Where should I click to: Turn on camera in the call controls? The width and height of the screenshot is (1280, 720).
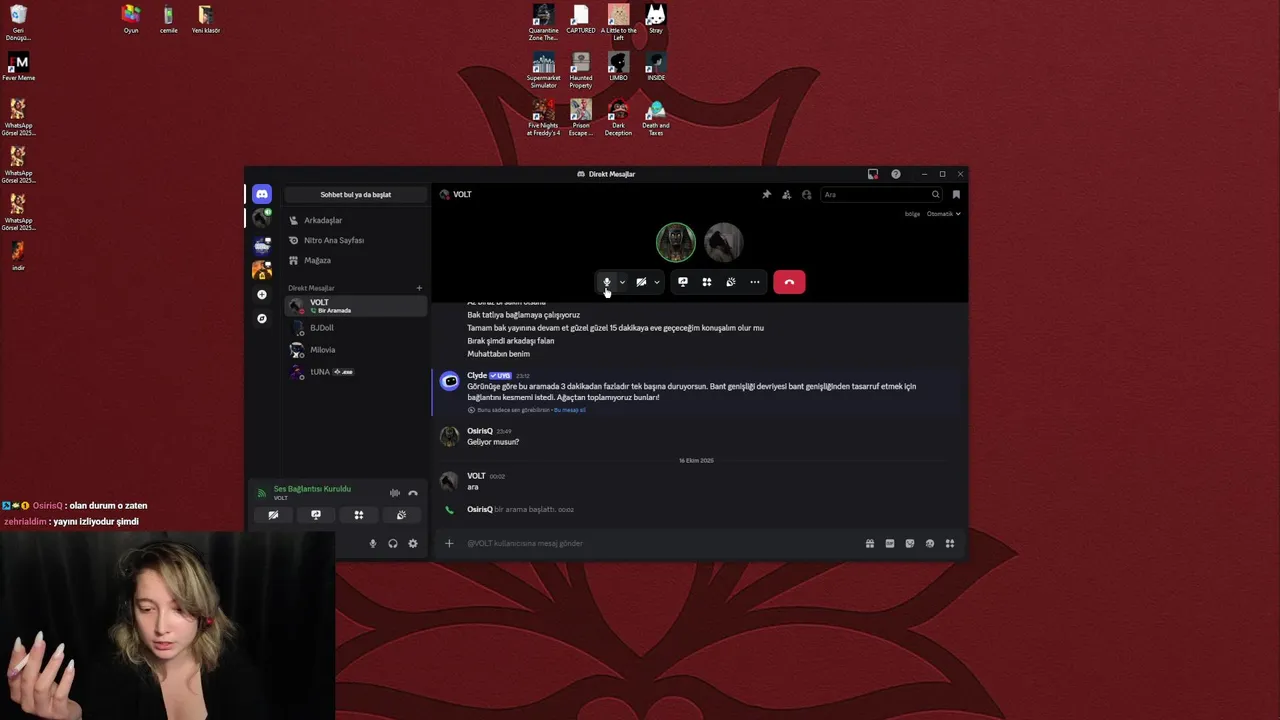click(641, 282)
